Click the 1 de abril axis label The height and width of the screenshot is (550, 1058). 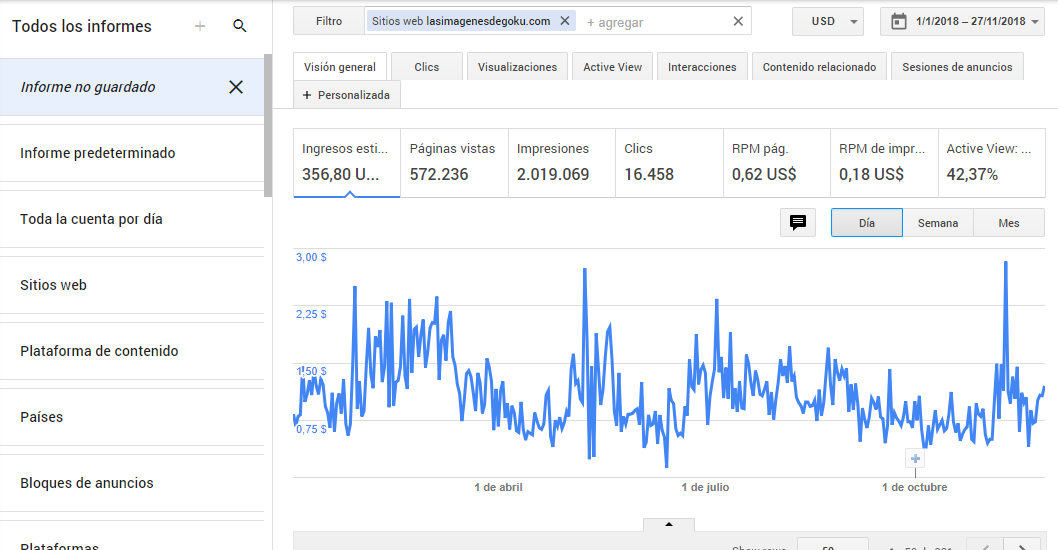pyautogui.click(x=498, y=487)
